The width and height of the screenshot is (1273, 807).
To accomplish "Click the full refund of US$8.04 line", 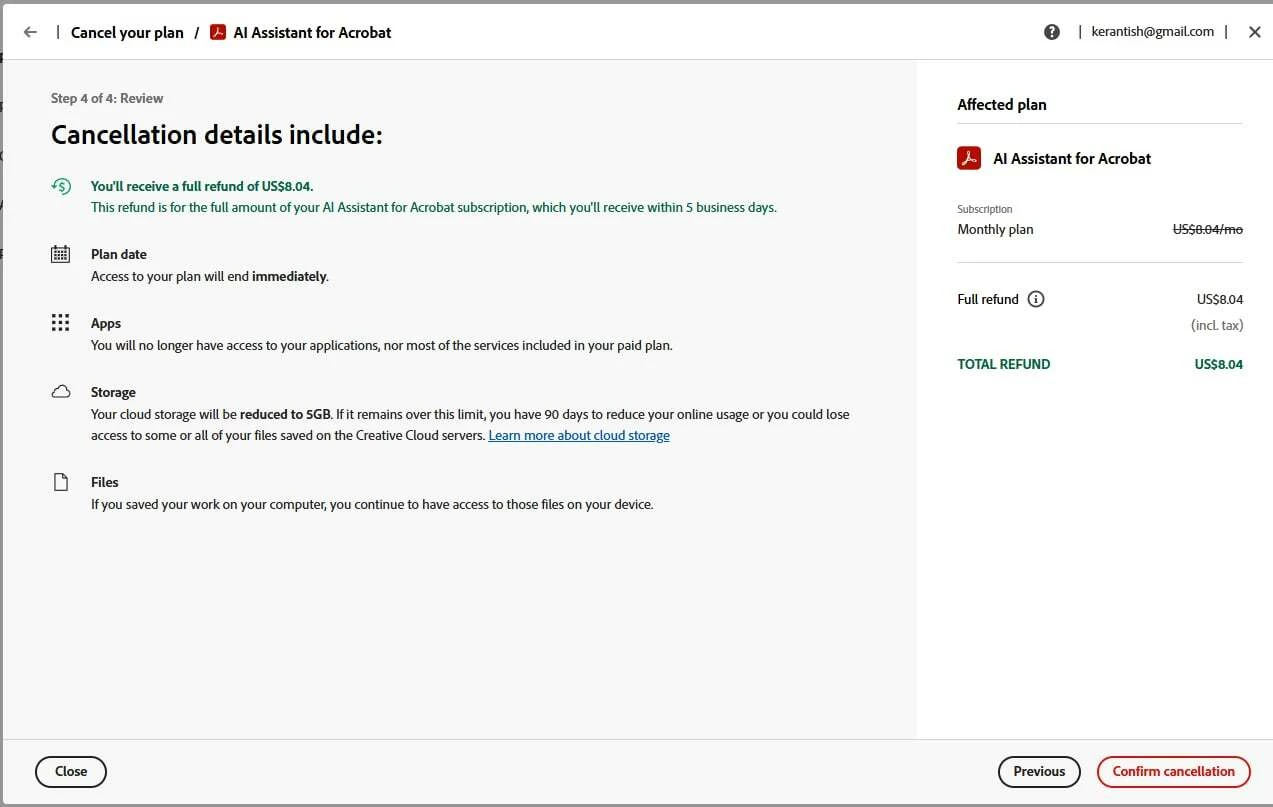I will coord(202,186).
